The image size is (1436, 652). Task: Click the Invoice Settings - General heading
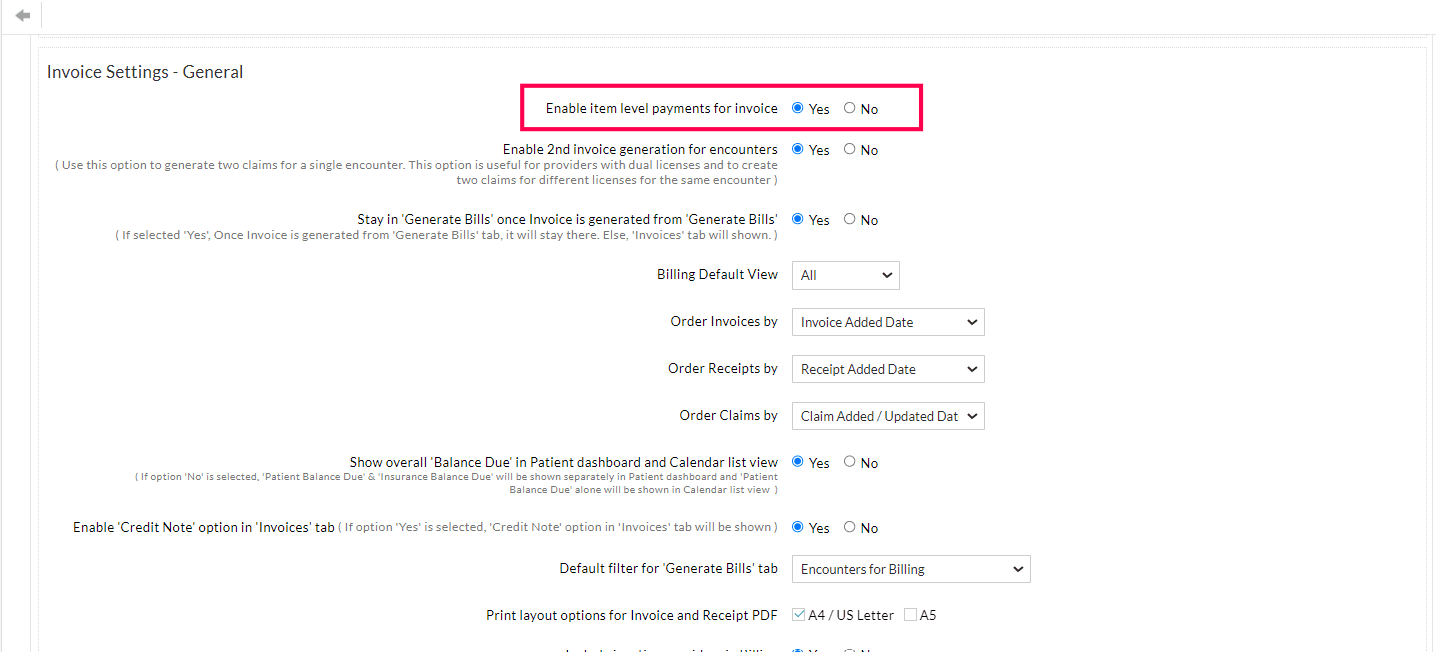144,71
